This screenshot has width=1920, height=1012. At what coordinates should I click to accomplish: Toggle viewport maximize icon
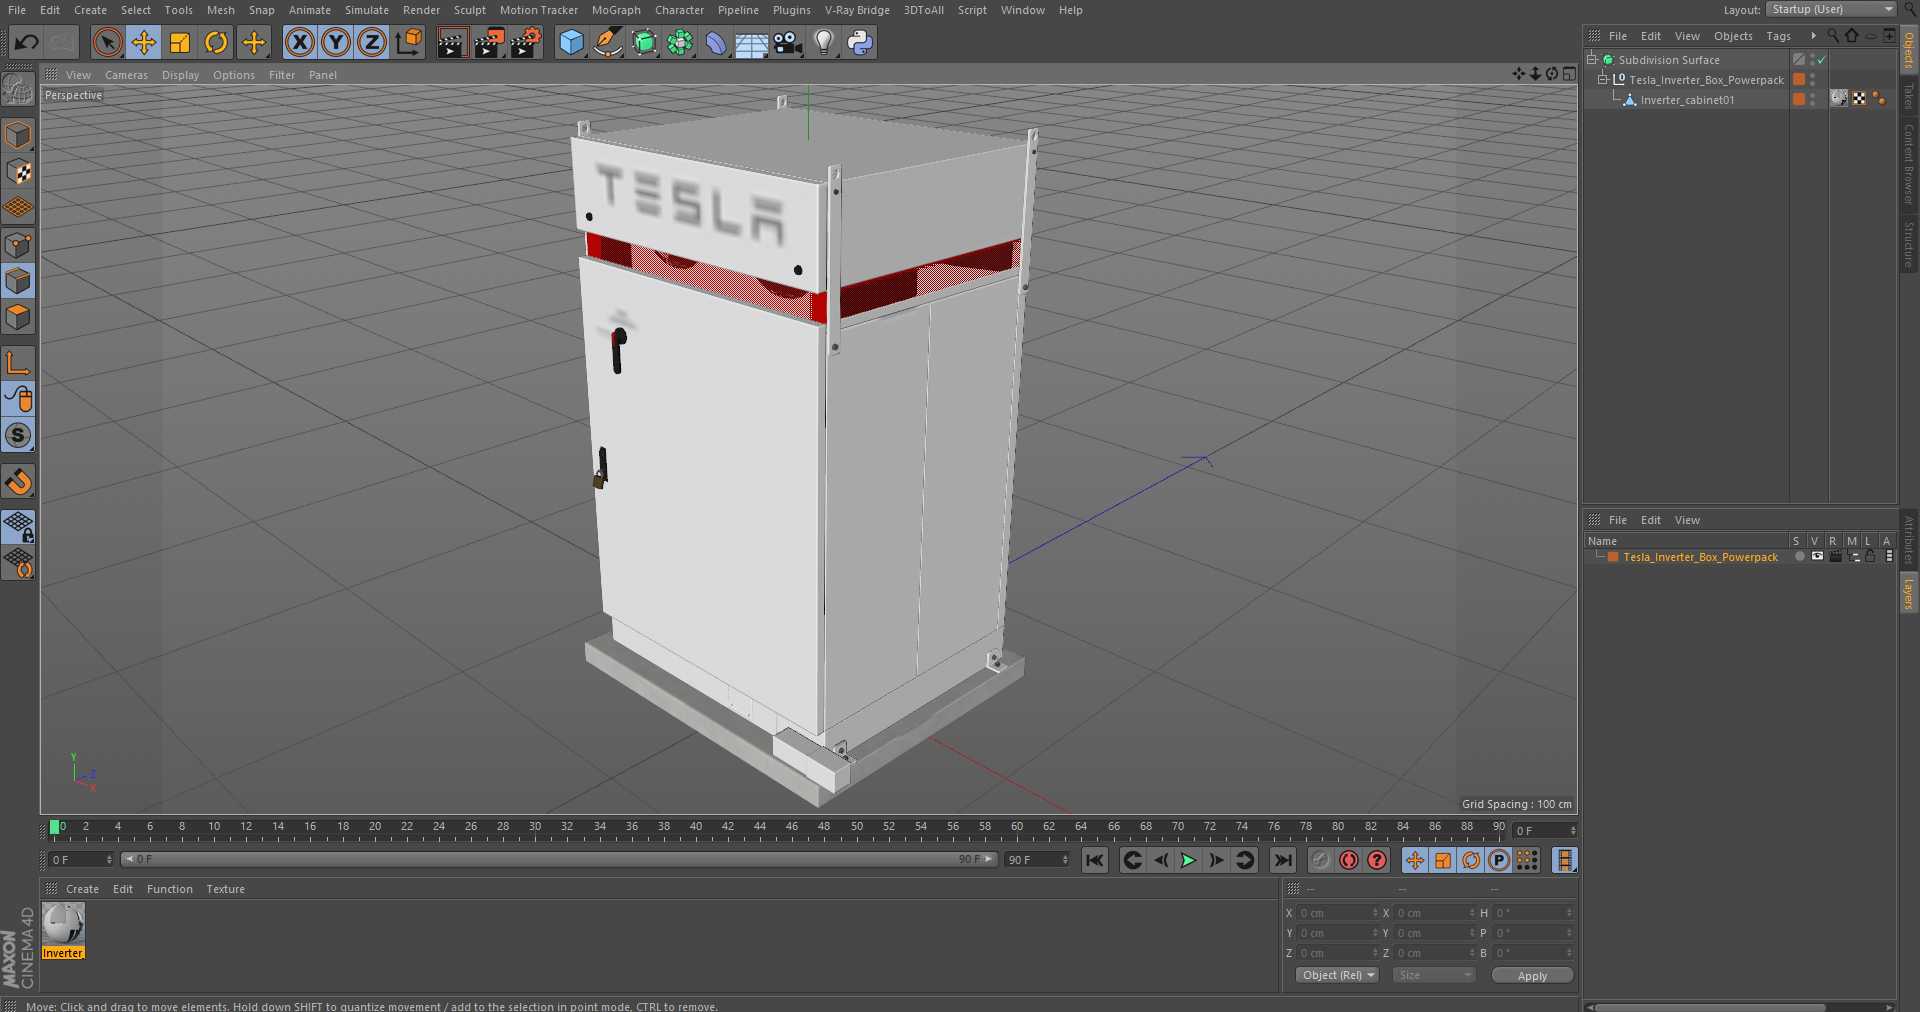1569,74
